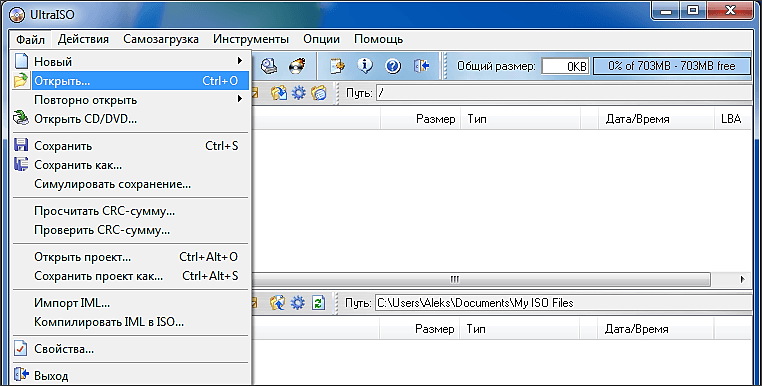Choose Просчитать CRC-сумму...
This screenshot has height=386, width=762.
coord(130,211)
